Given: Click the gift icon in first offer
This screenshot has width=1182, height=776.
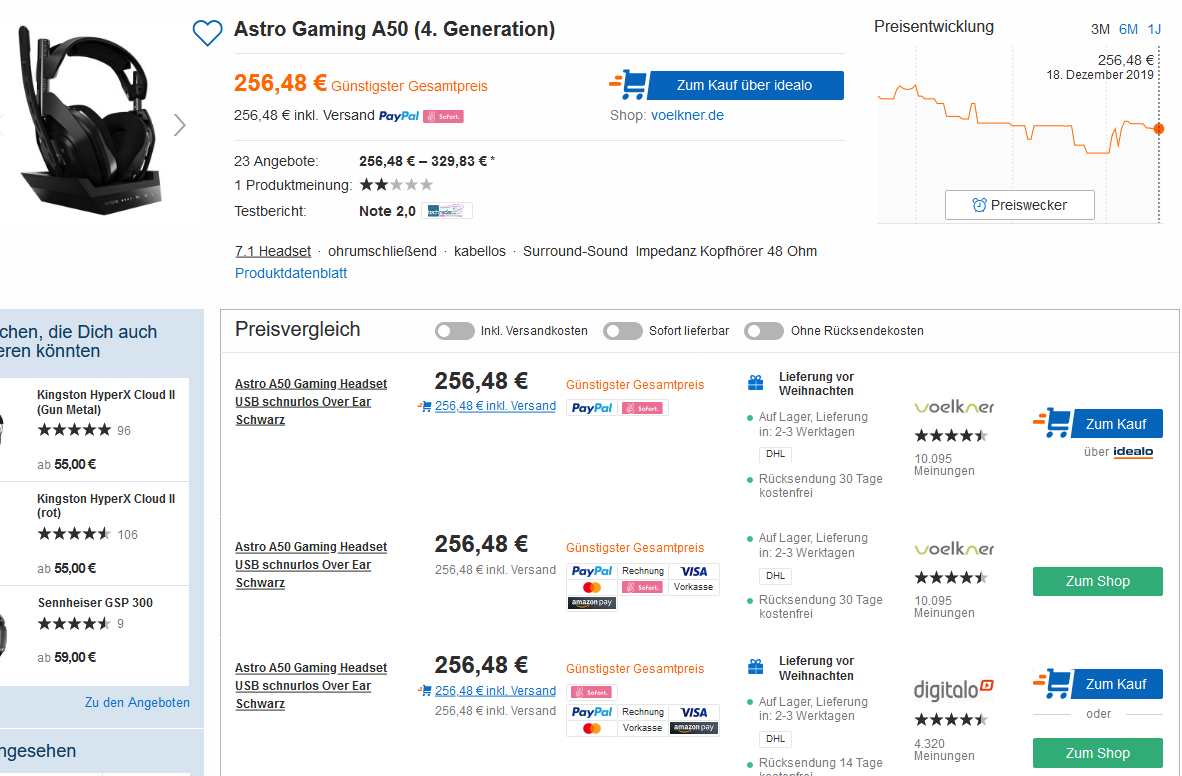Looking at the screenshot, I should point(756,383).
